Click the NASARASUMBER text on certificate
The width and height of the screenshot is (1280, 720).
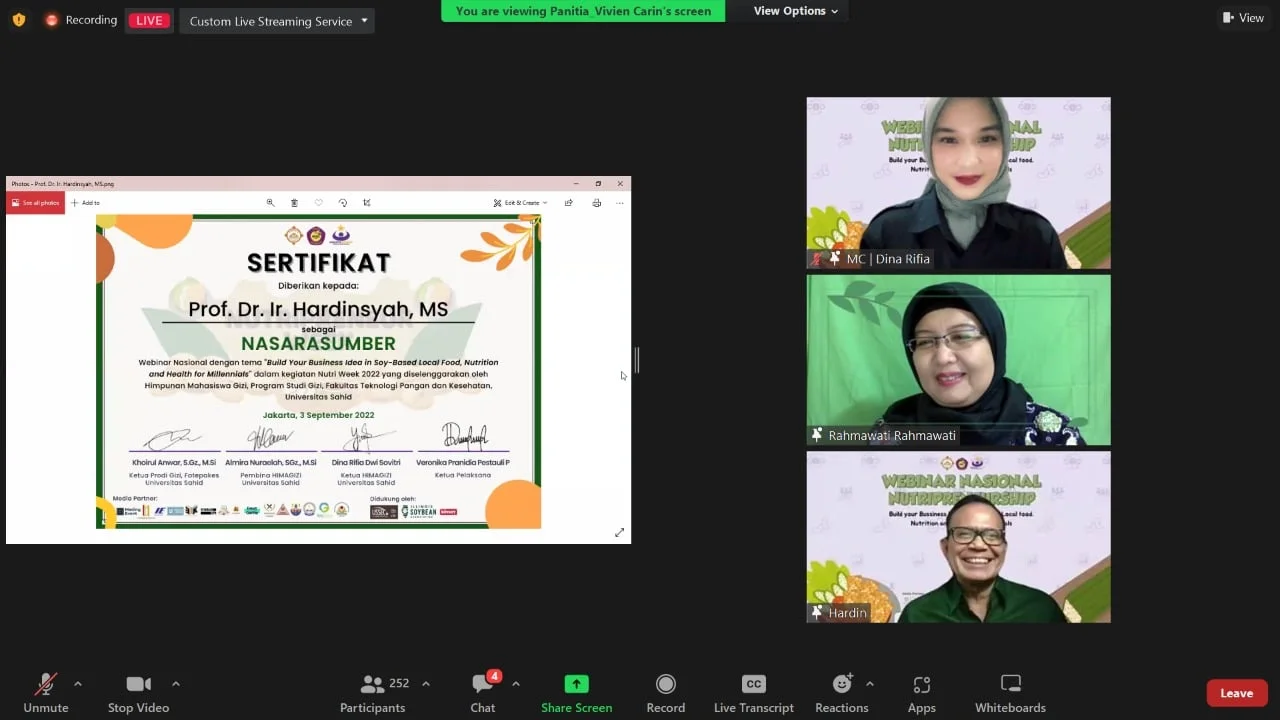[318, 344]
